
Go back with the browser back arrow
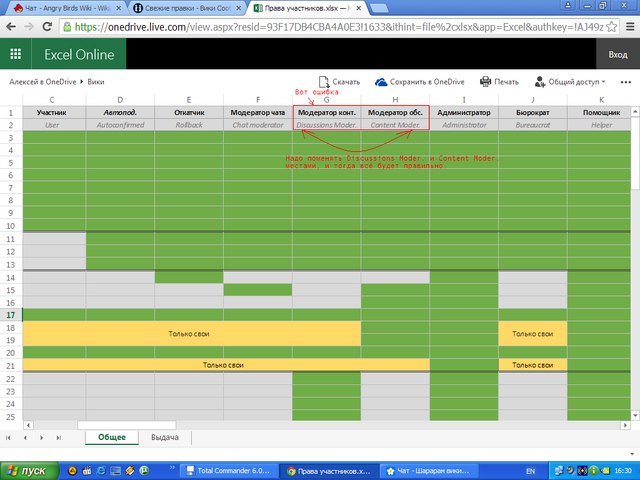pyautogui.click(x=11, y=27)
